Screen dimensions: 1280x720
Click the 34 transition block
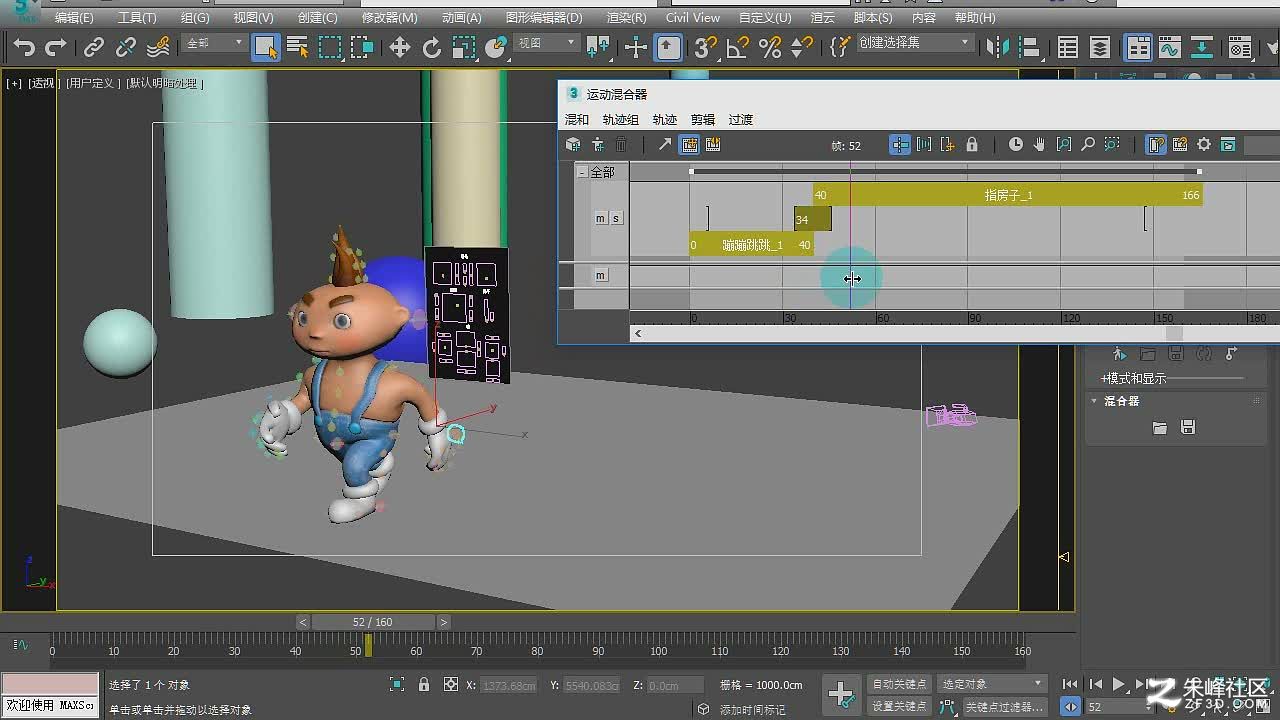click(812, 219)
